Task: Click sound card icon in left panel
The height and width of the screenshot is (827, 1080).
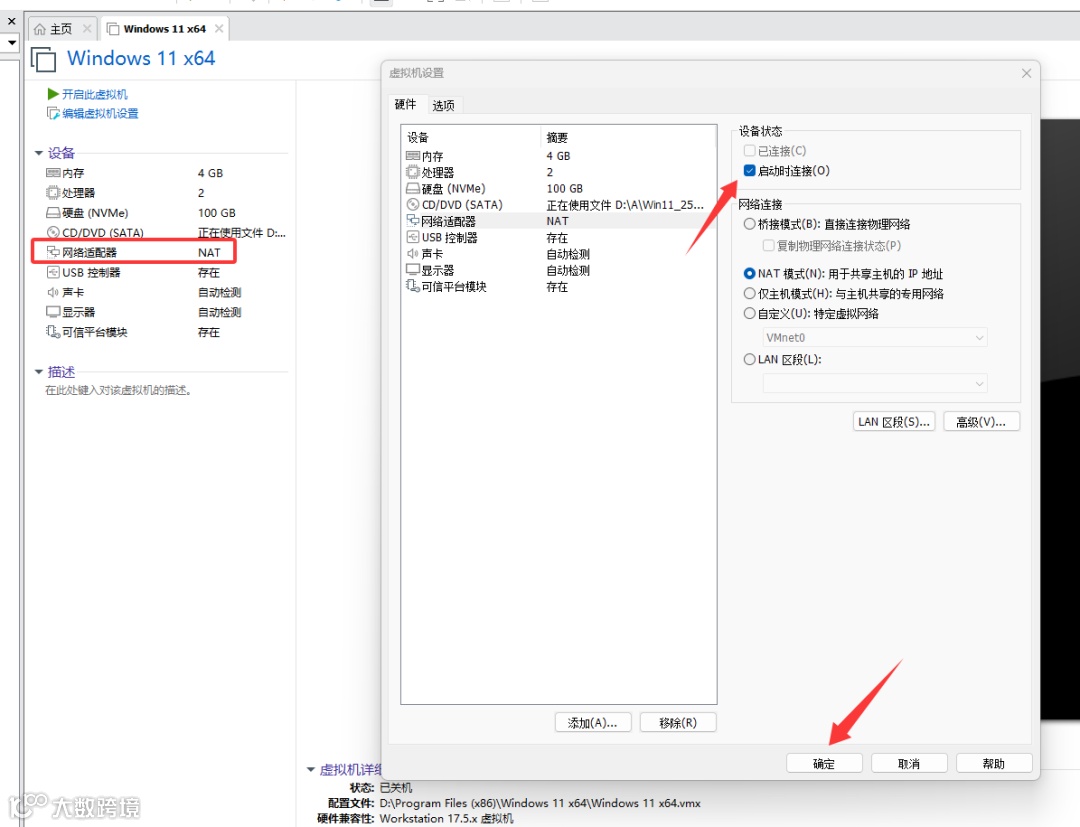Action: coord(53,292)
